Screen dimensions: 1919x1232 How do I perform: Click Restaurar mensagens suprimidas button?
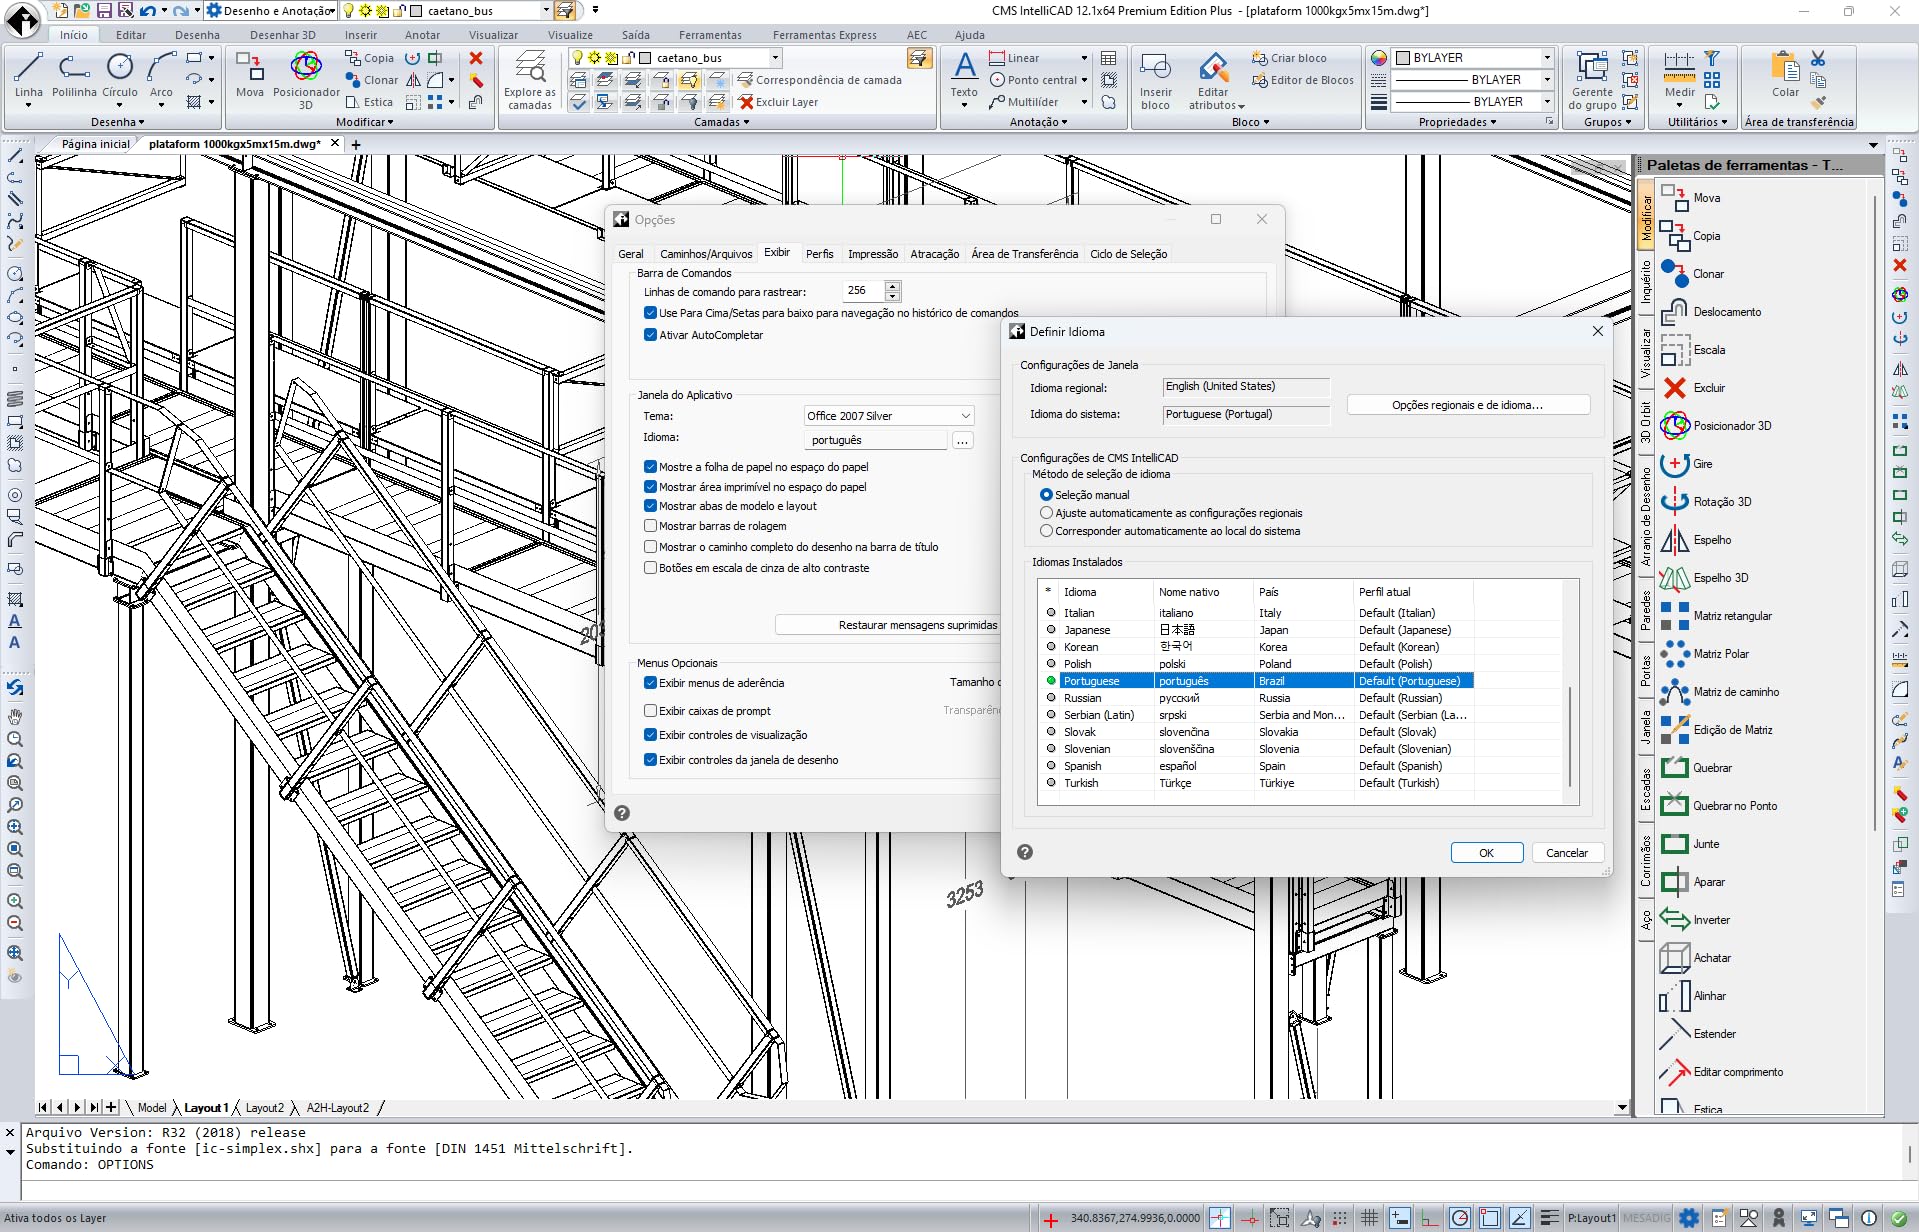click(x=890, y=625)
